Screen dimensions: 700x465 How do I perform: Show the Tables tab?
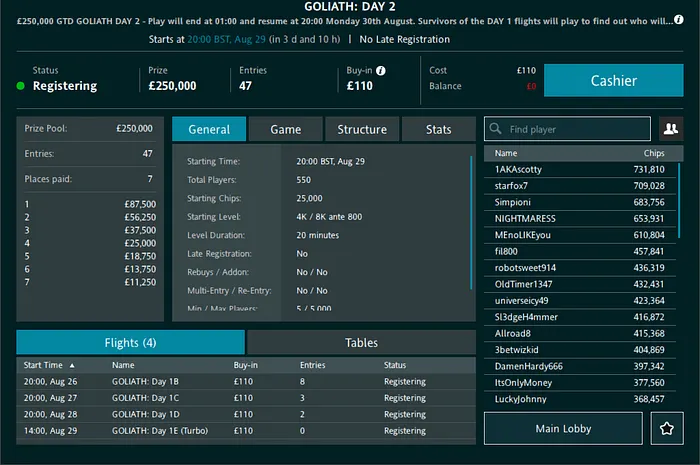tap(361, 342)
